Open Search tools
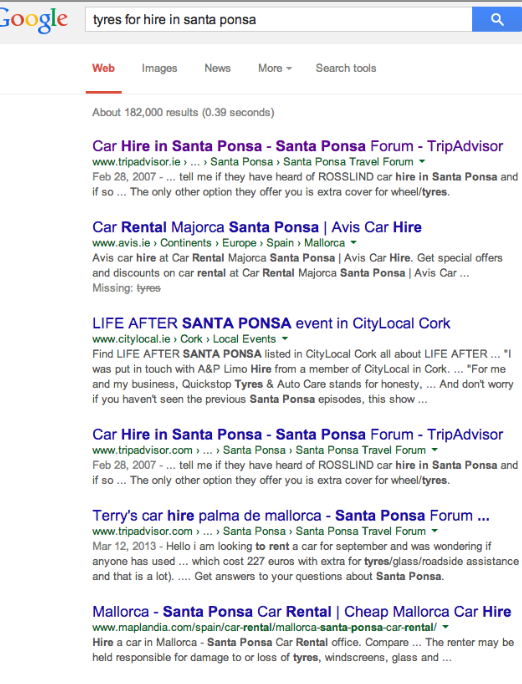Image resolution: width=522 pixels, height=684 pixels. point(346,68)
